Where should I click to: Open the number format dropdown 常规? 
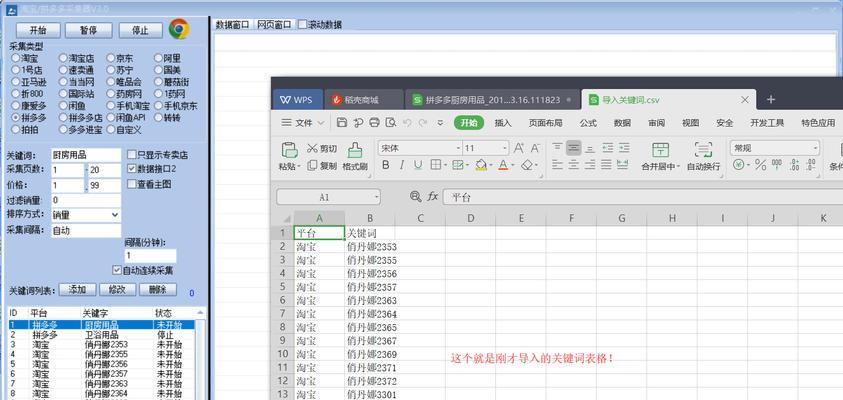pyautogui.click(x=816, y=148)
